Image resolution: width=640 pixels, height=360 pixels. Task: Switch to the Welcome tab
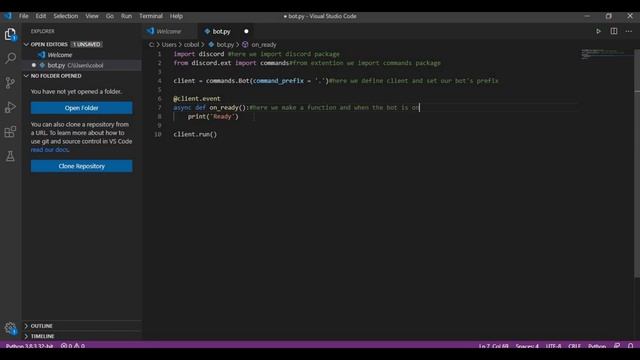[169, 31]
